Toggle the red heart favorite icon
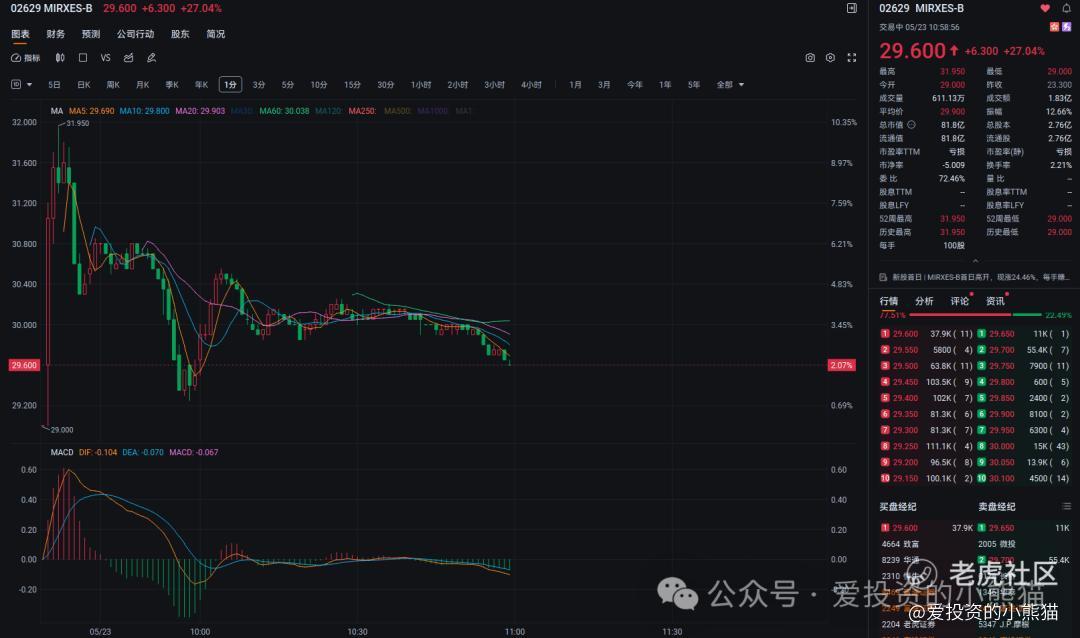The width and height of the screenshot is (1080, 638). pyautogui.click(x=1045, y=8)
